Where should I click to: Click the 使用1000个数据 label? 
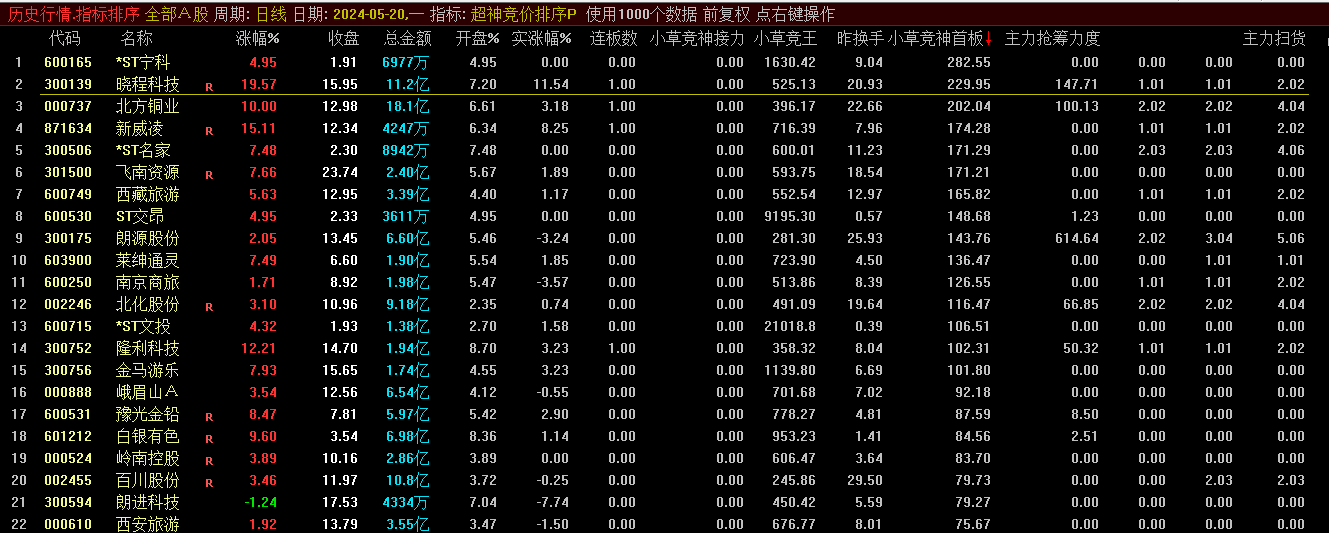[641, 14]
